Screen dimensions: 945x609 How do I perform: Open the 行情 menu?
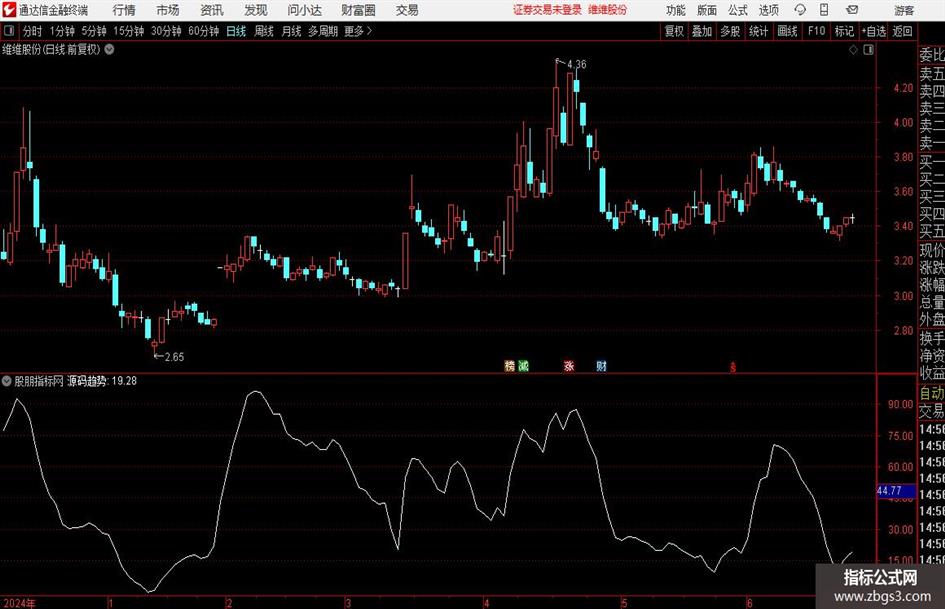[x=124, y=10]
